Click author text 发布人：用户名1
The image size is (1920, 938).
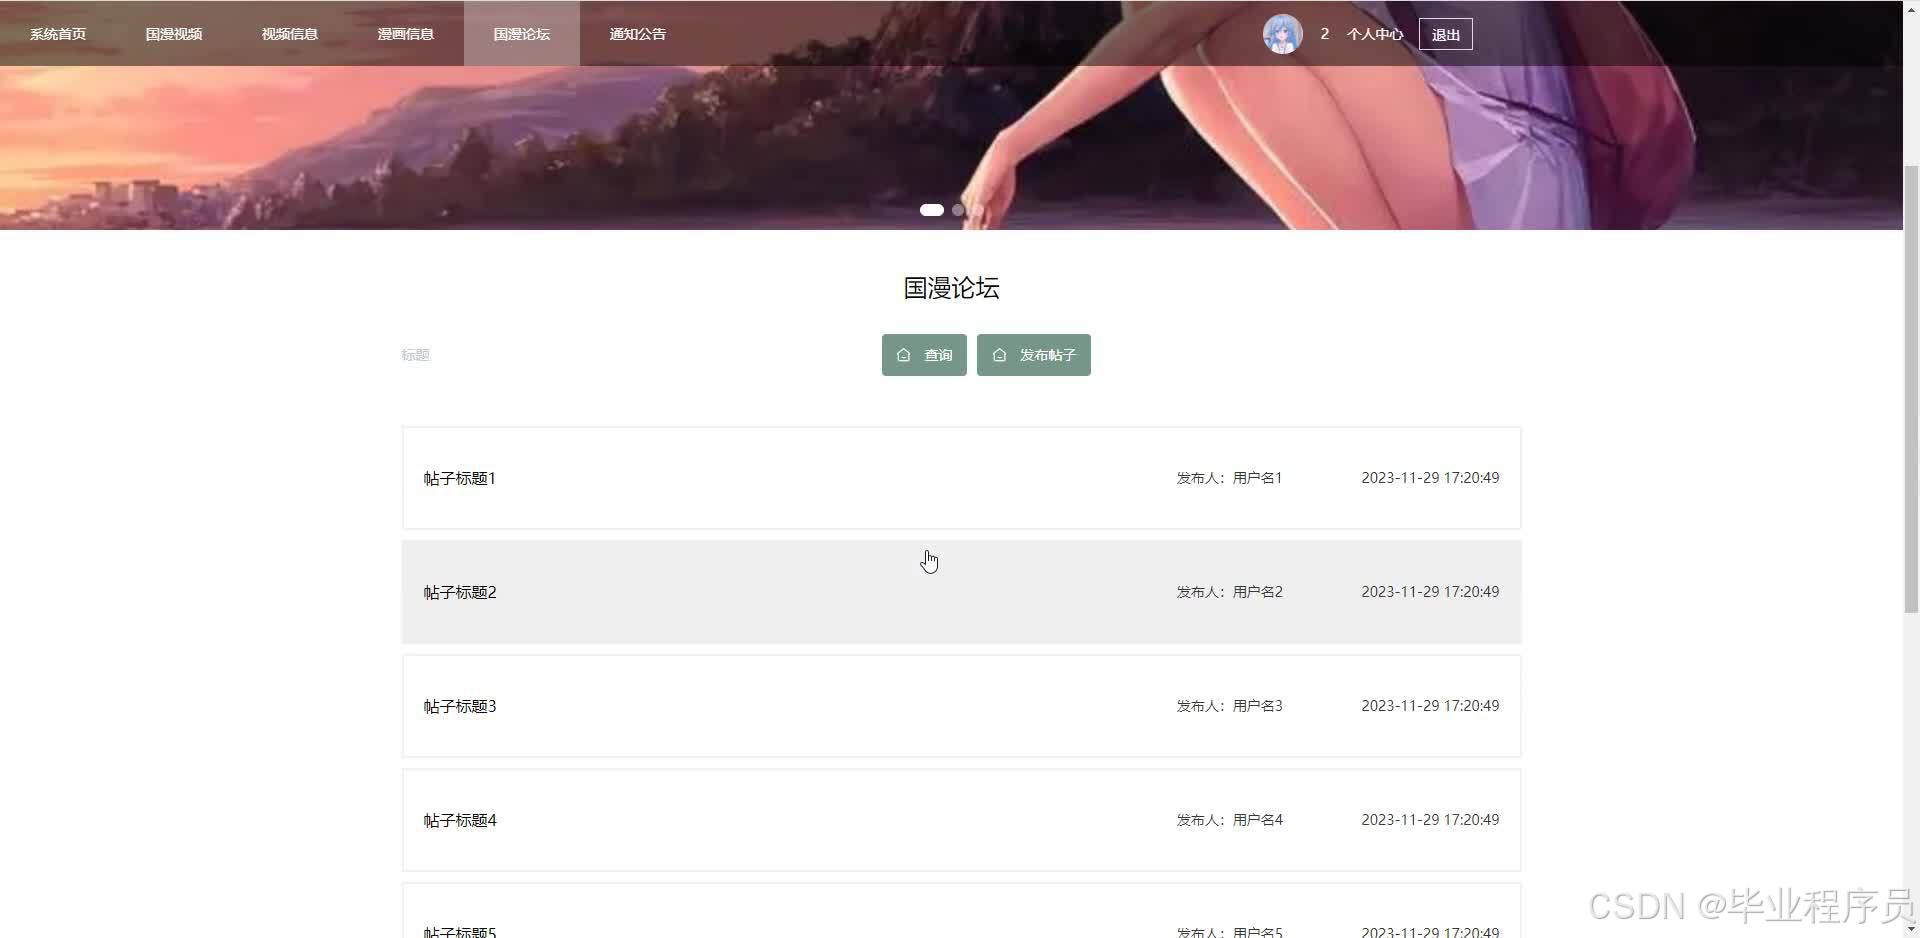tap(1229, 478)
